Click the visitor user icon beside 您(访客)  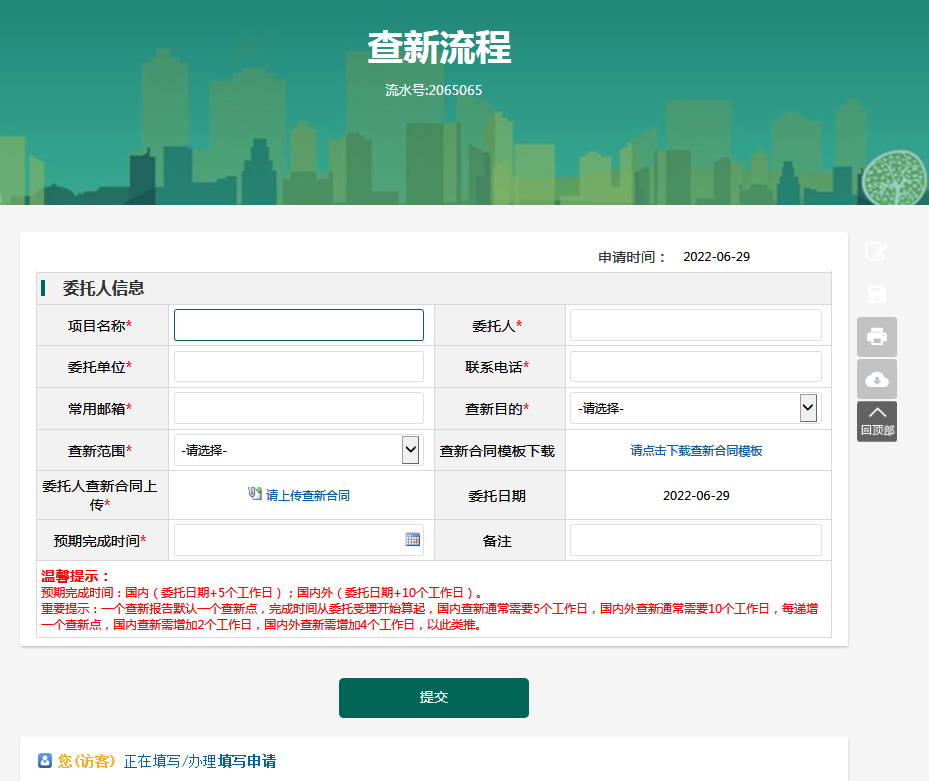(45, 761)
